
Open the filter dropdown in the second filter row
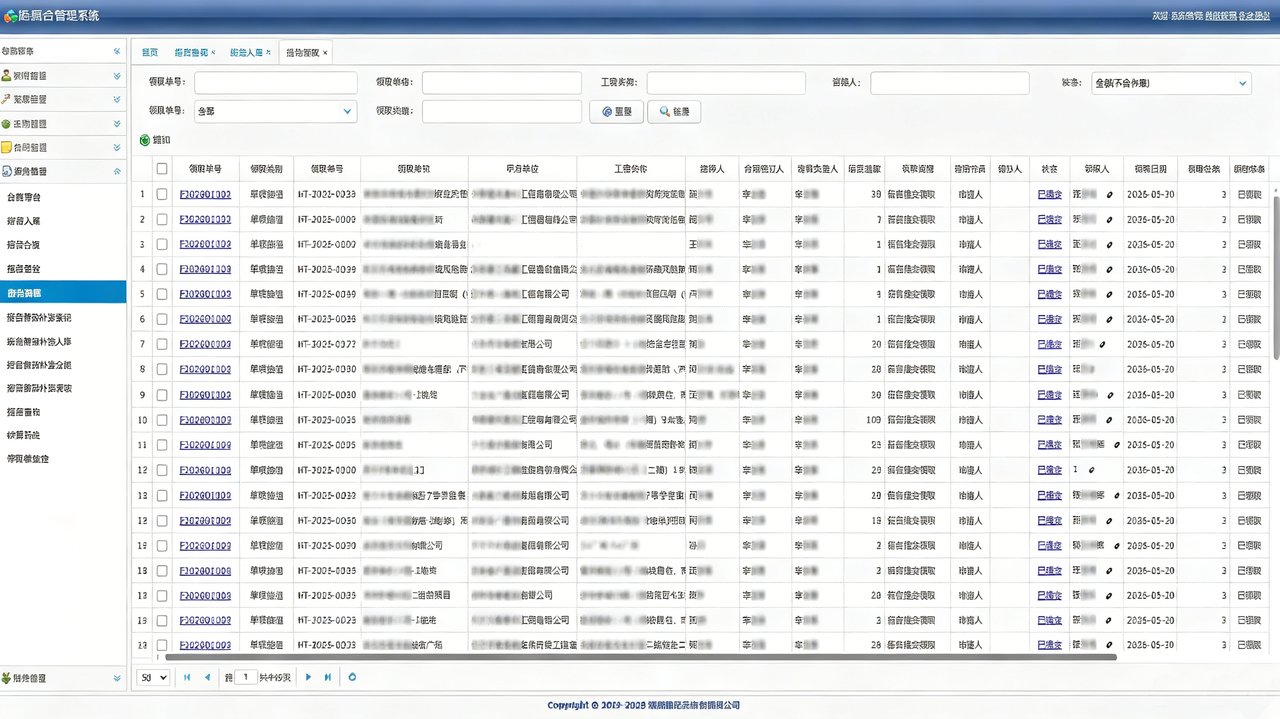(x=275, y=111)
